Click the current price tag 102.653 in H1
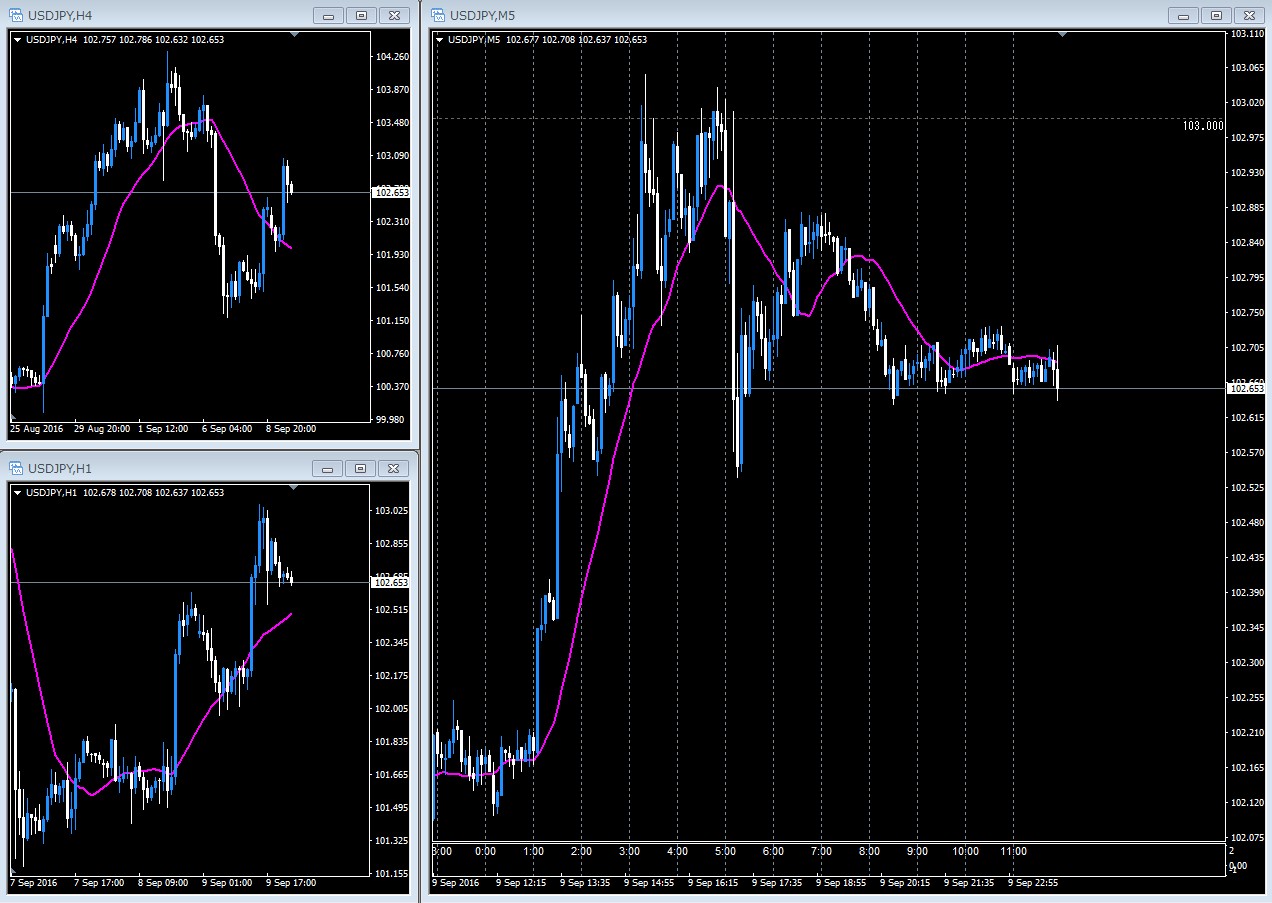Viewport: 1272px width, 903px height. (391, 582)
